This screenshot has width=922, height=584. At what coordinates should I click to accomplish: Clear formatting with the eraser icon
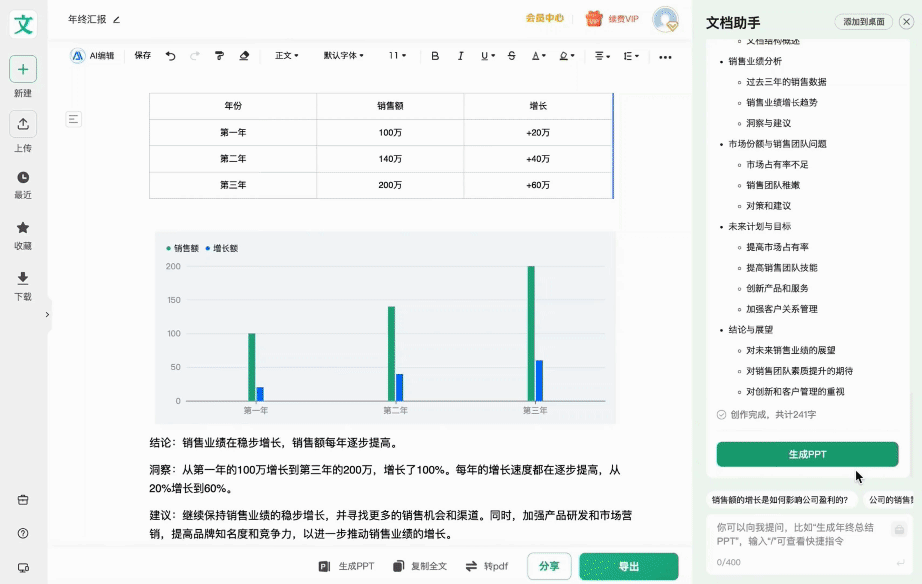243,57
